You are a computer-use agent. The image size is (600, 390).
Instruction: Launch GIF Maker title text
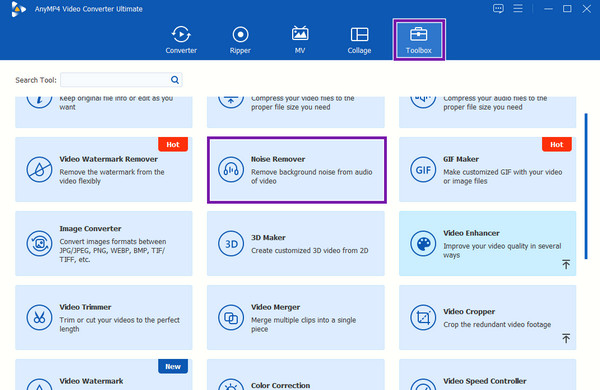click(461, 159)
